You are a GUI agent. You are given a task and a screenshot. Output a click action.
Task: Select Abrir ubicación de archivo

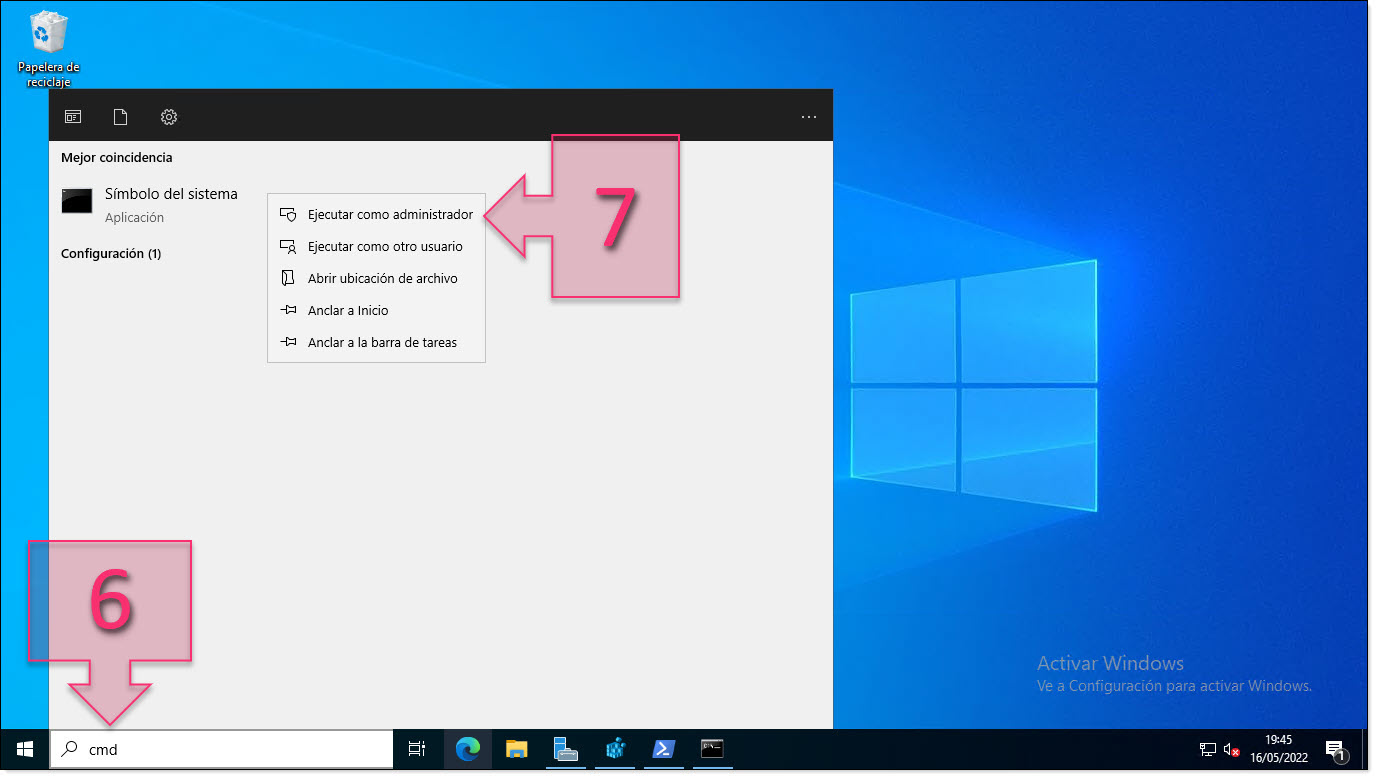pos(383,278)
